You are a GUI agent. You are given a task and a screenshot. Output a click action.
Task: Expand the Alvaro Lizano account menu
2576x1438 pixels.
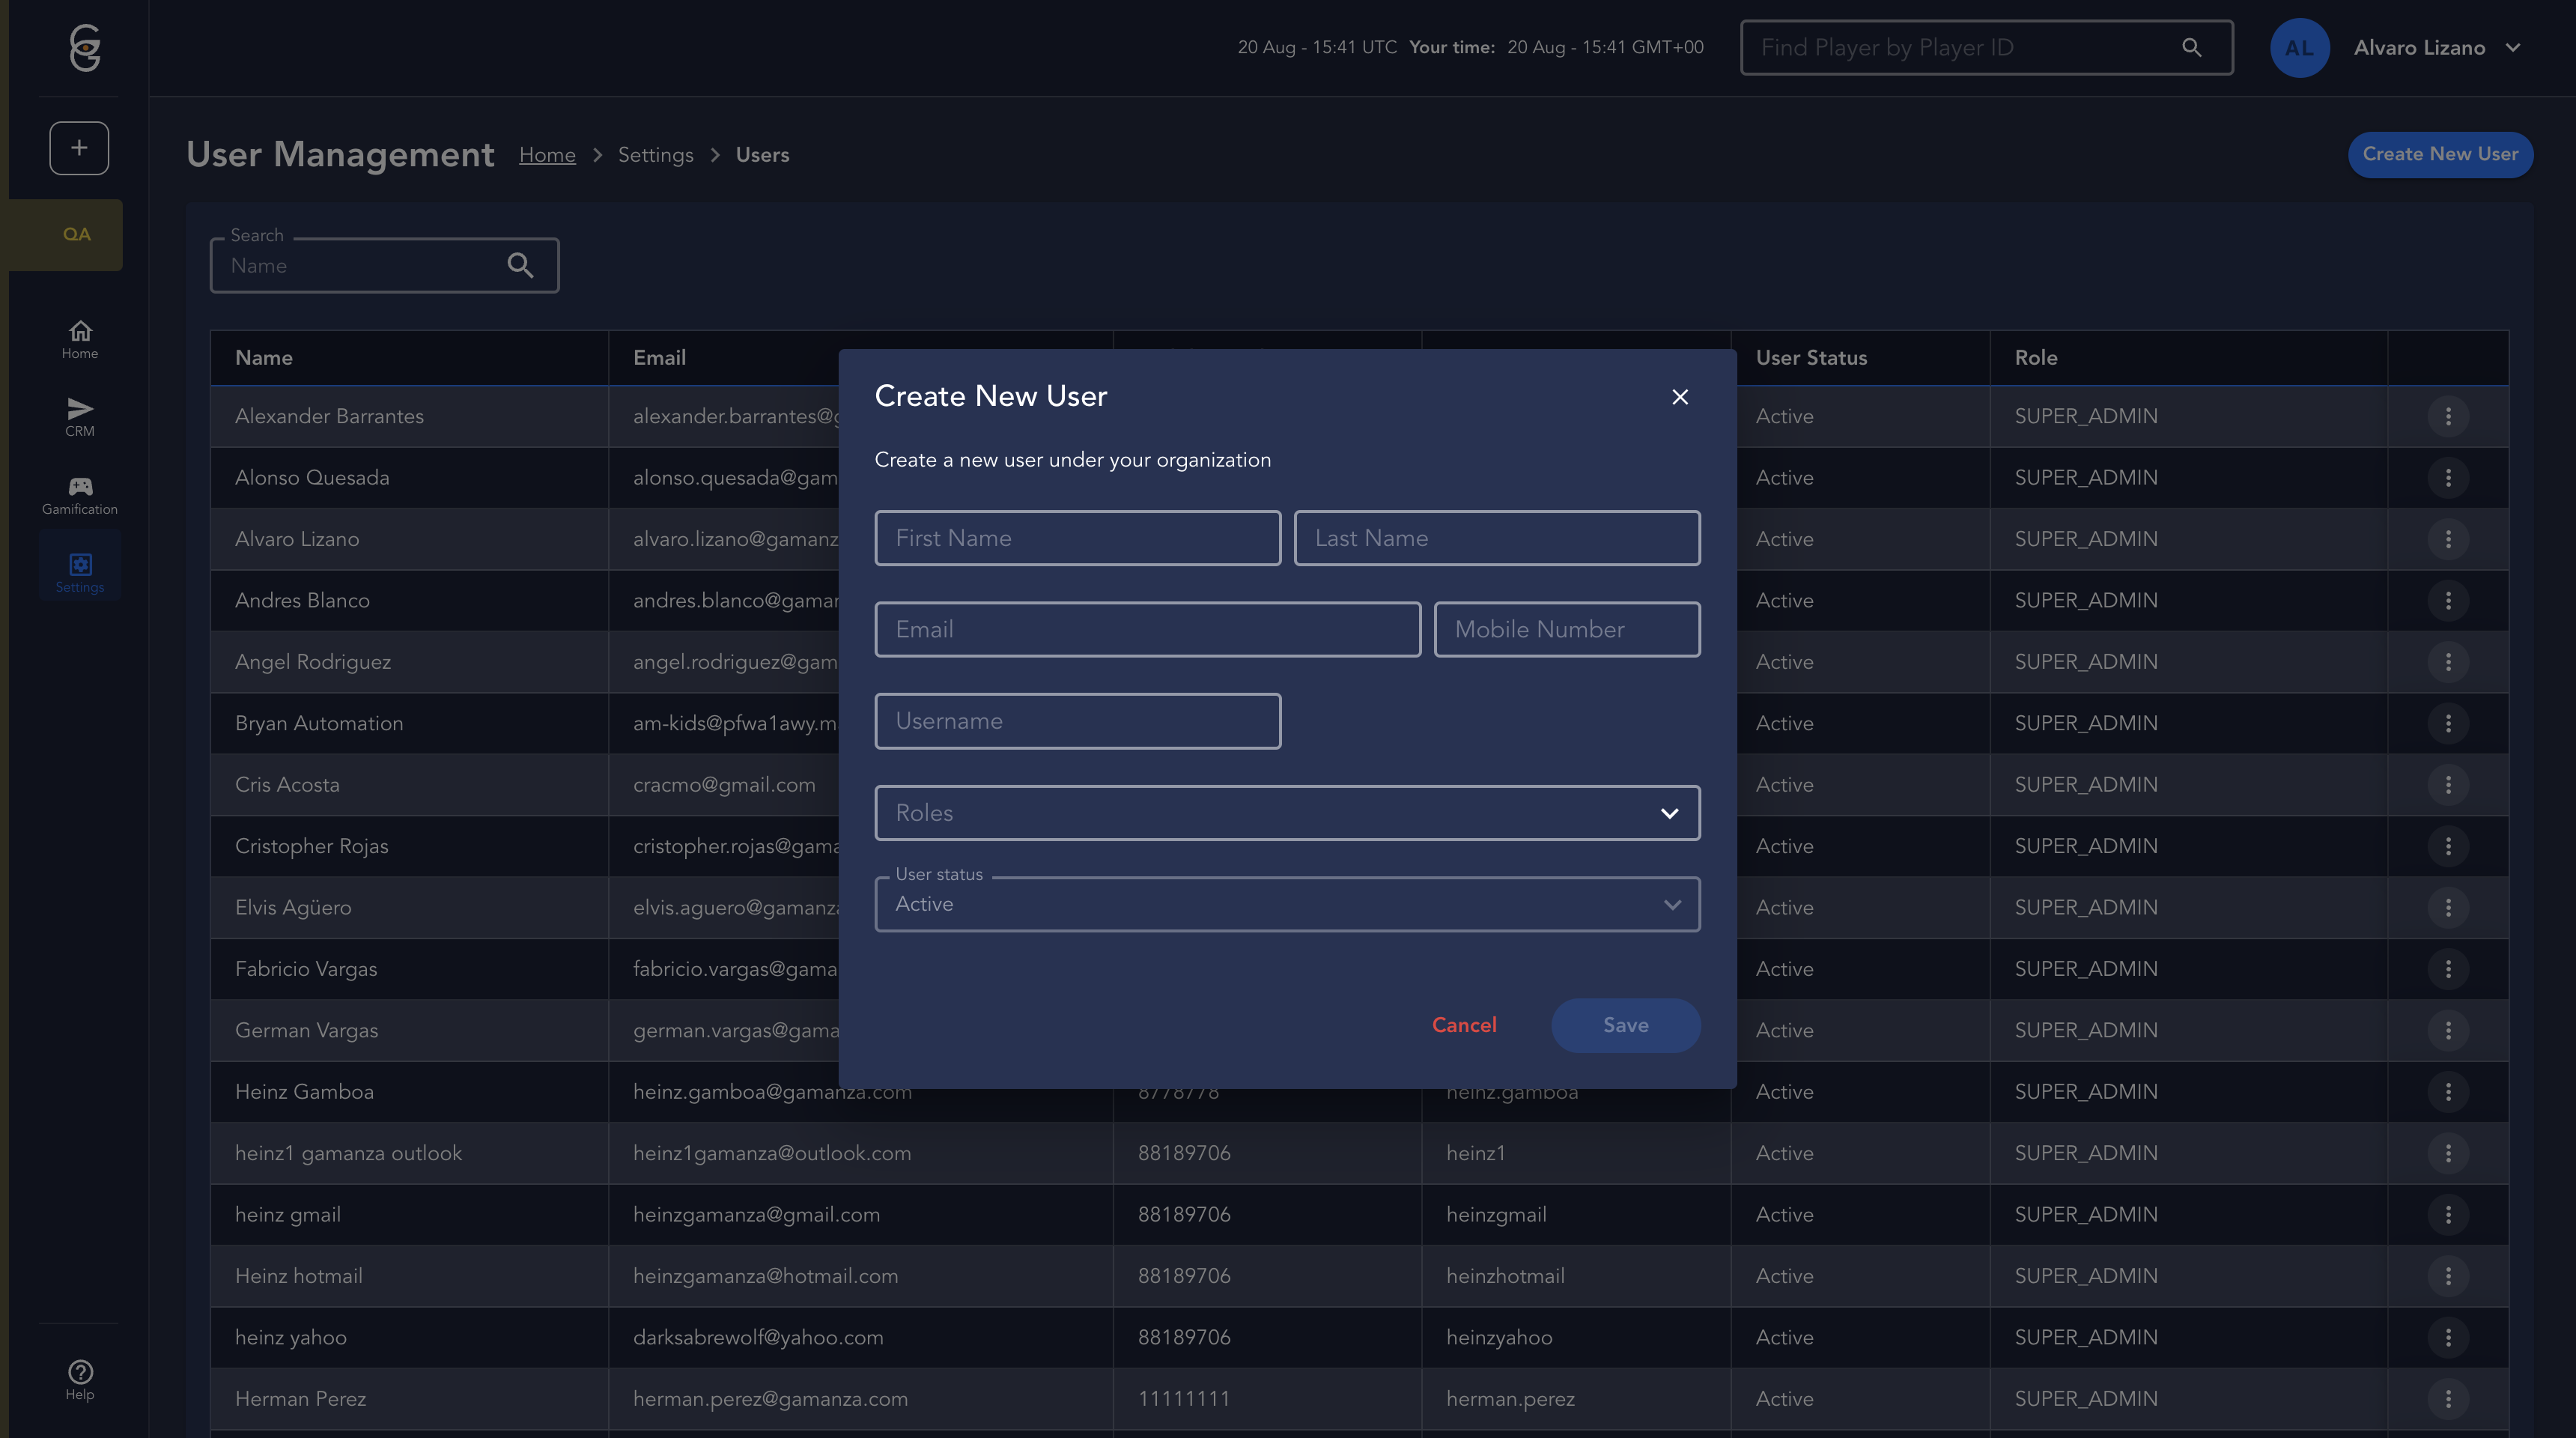[2513, 47]
